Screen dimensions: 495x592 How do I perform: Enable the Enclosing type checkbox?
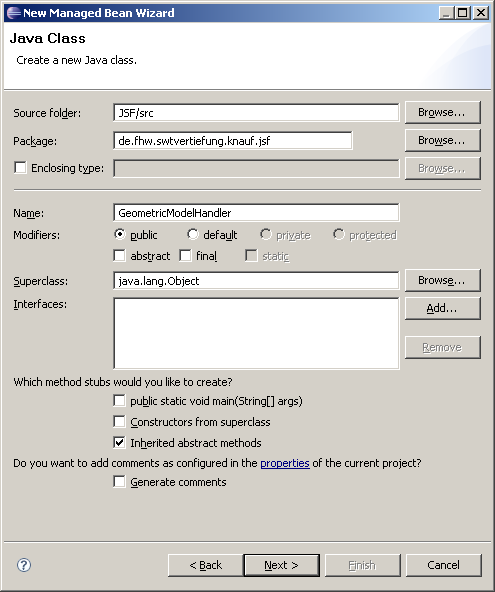(20, 167)
